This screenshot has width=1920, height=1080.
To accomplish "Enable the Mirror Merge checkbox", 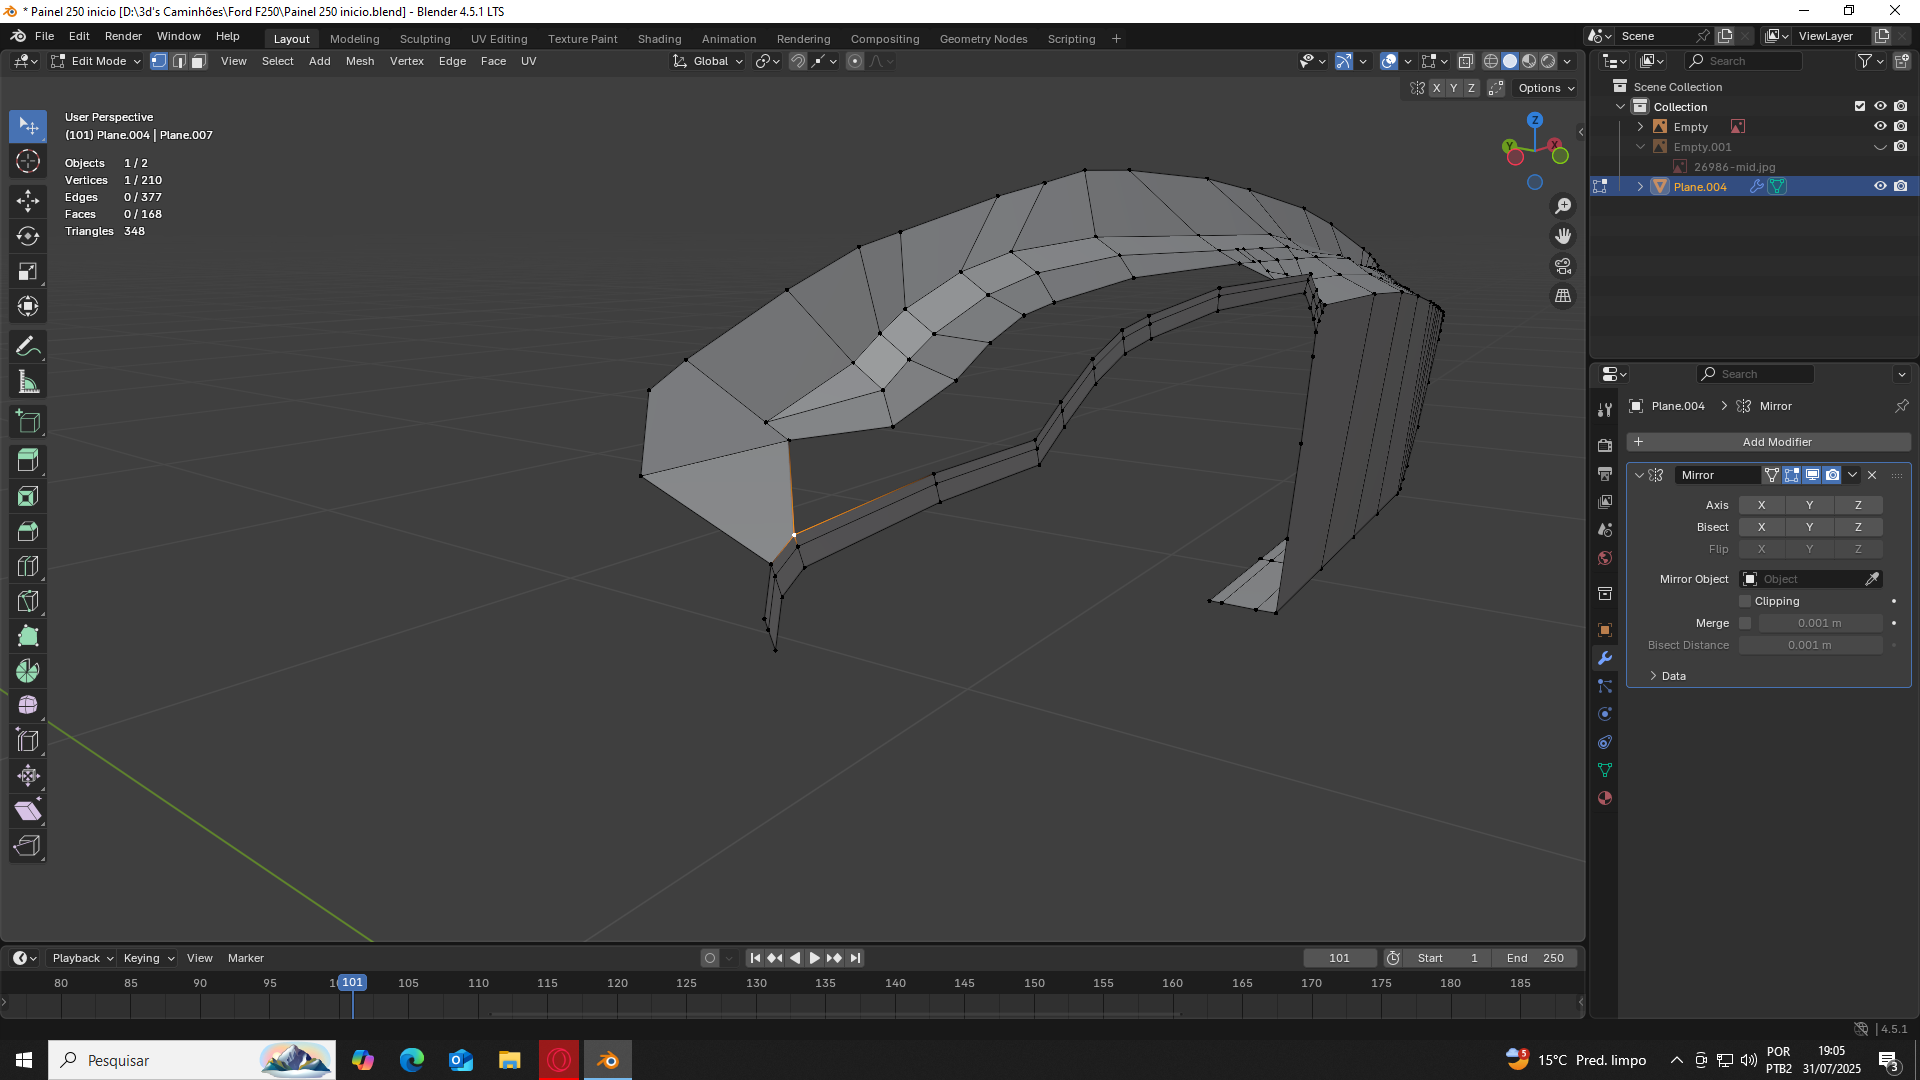I will point(1745,623).
